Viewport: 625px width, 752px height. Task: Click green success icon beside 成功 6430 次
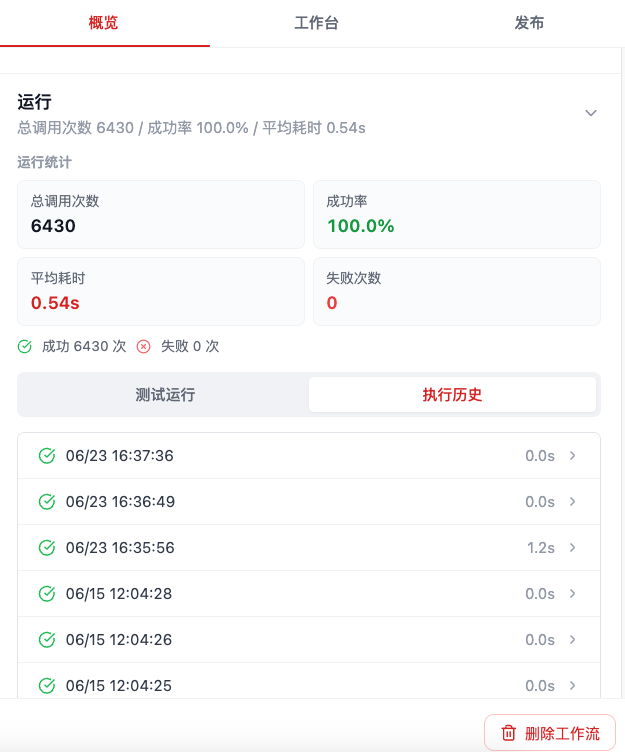point(24,346)
